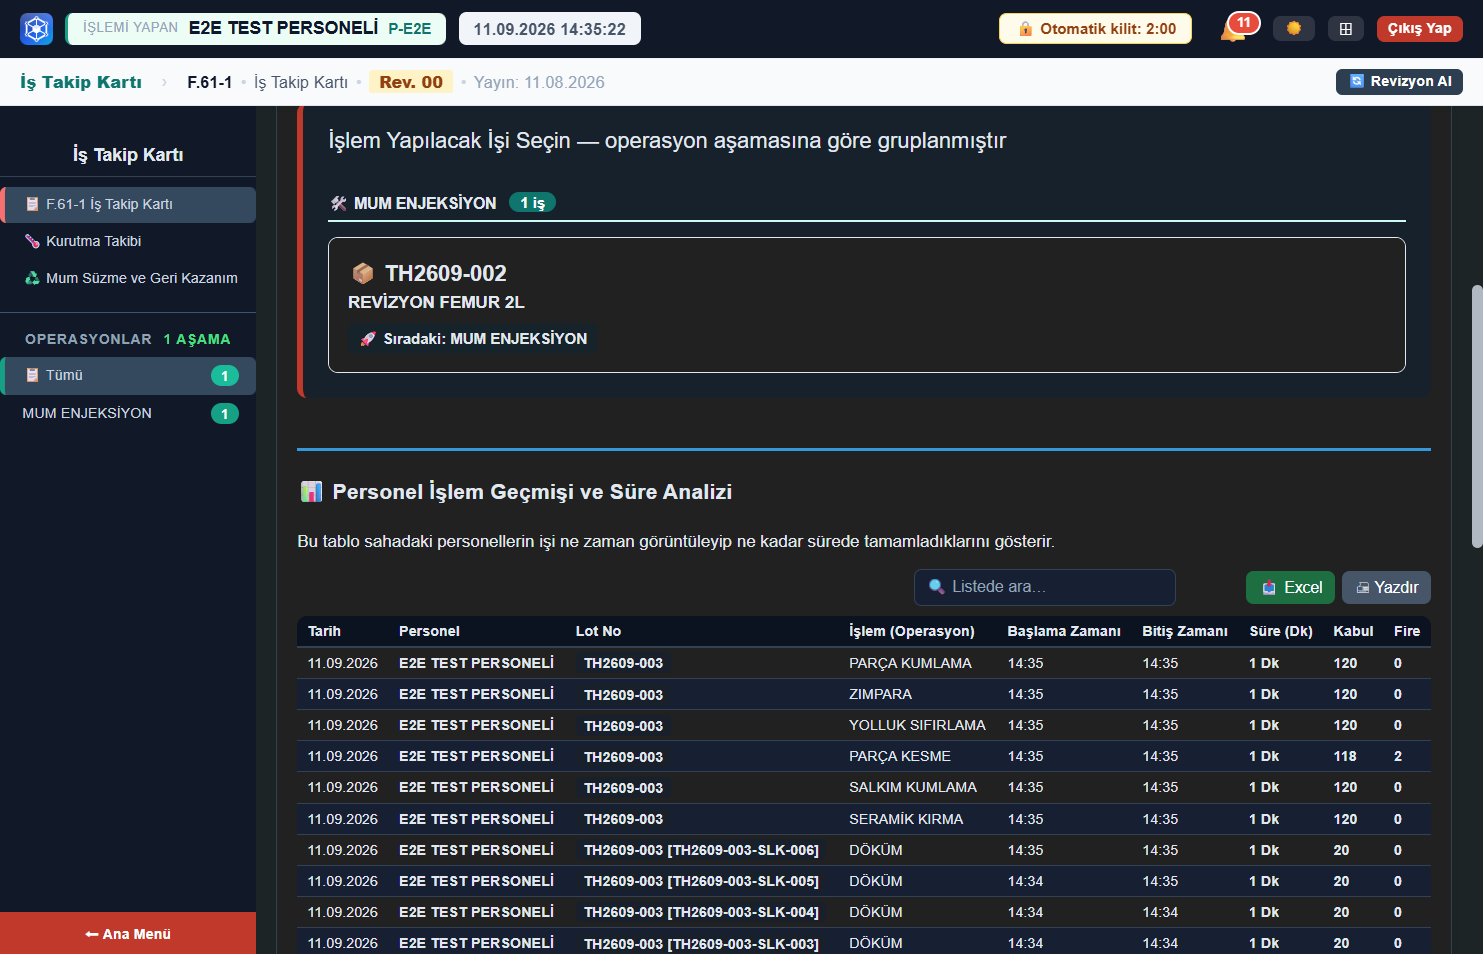Click the İş Takip Kartı page title

pyautogui.click(x=81, y=82)
